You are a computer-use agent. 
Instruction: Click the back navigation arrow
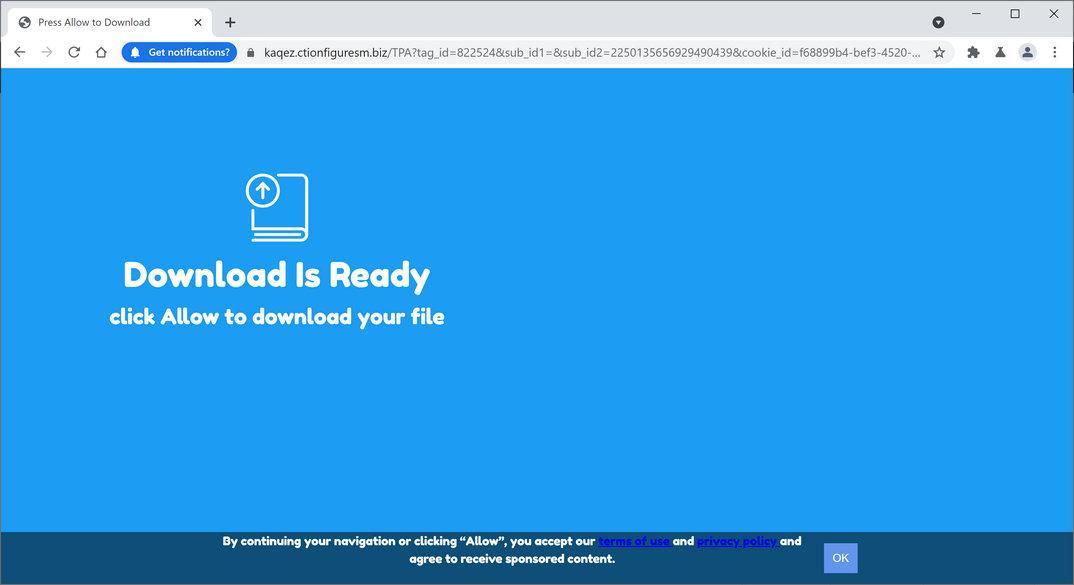tap(19, 52)
